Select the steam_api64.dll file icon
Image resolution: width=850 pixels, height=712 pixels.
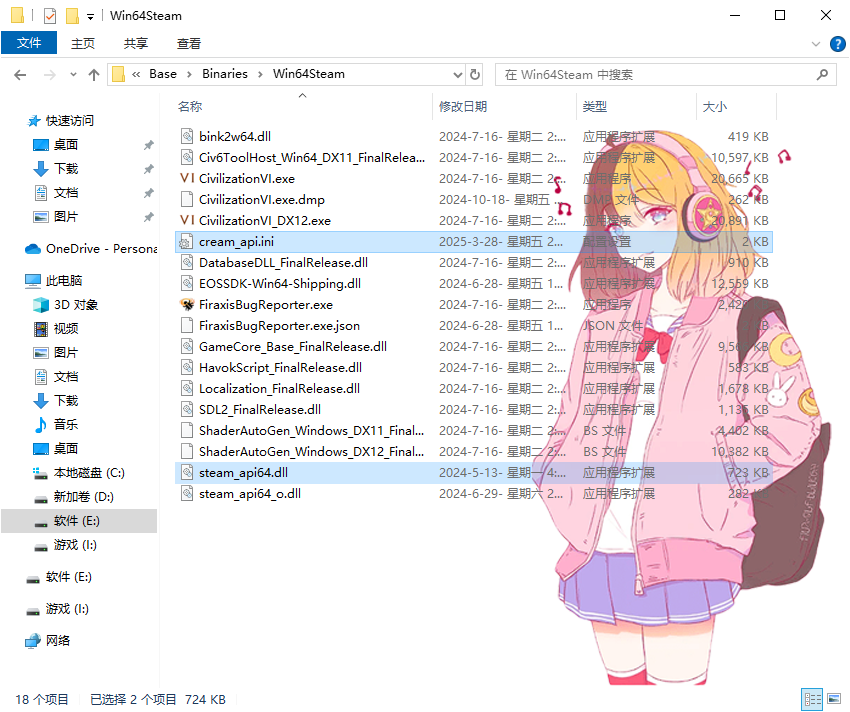click(186, 472)
